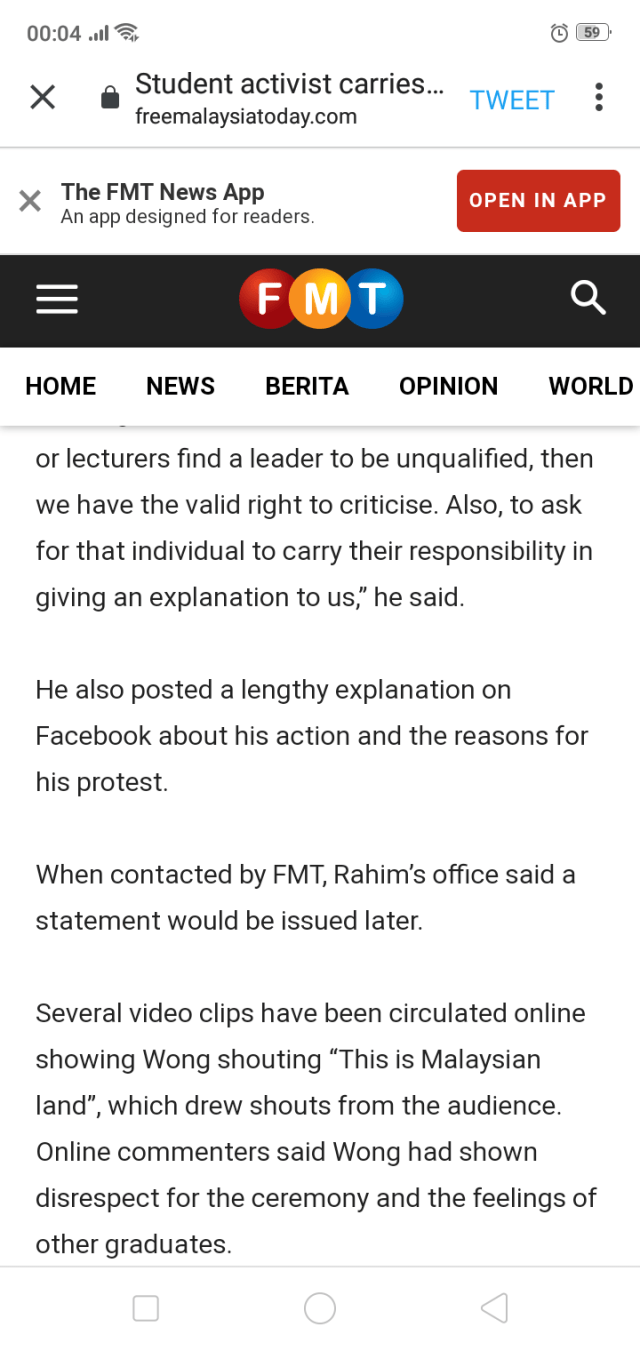
Task: Open the browser three-dot overflow menu
Action: (598, 97)
